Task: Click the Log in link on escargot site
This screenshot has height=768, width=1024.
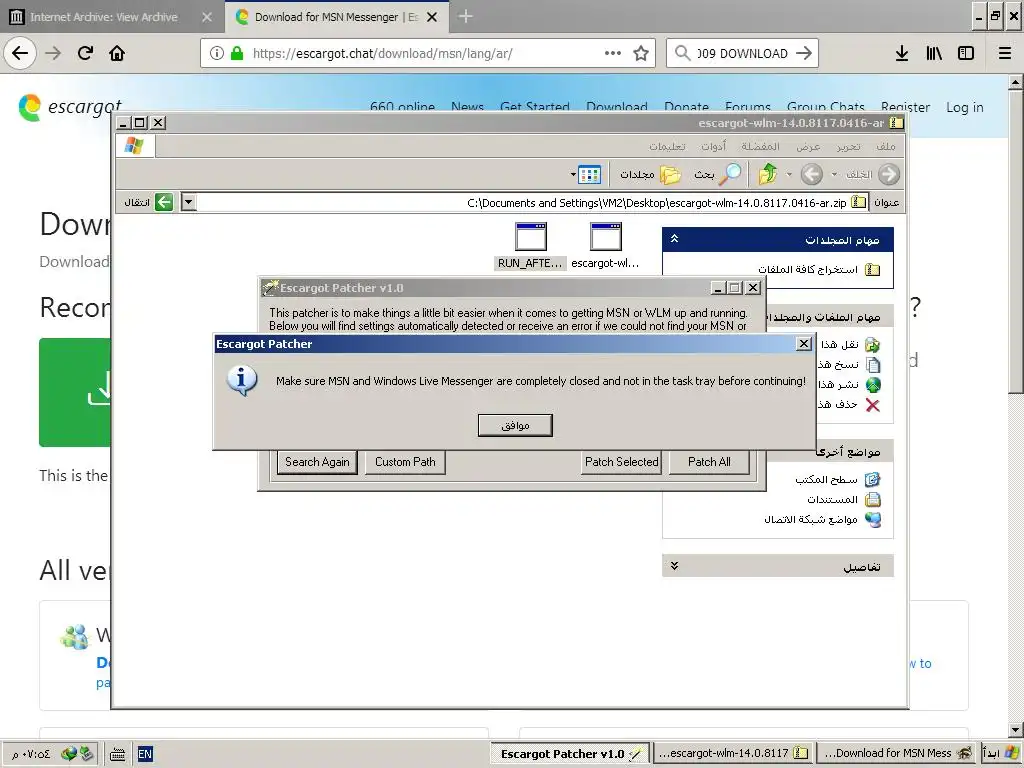Action: tap(965, 107)
